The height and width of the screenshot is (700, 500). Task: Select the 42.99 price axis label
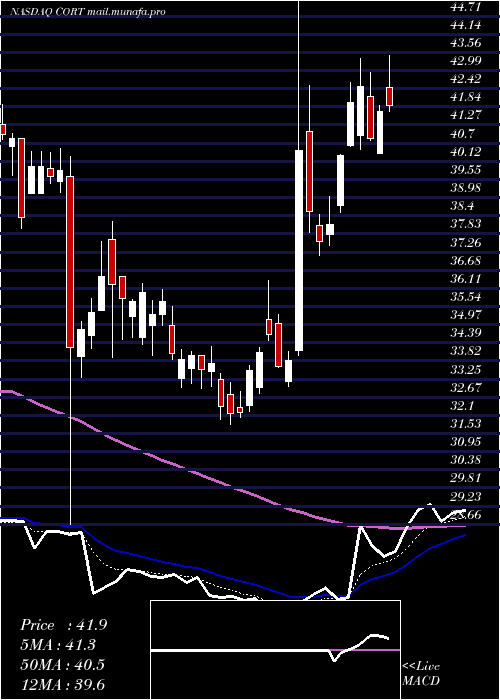(x=466, y=62)
